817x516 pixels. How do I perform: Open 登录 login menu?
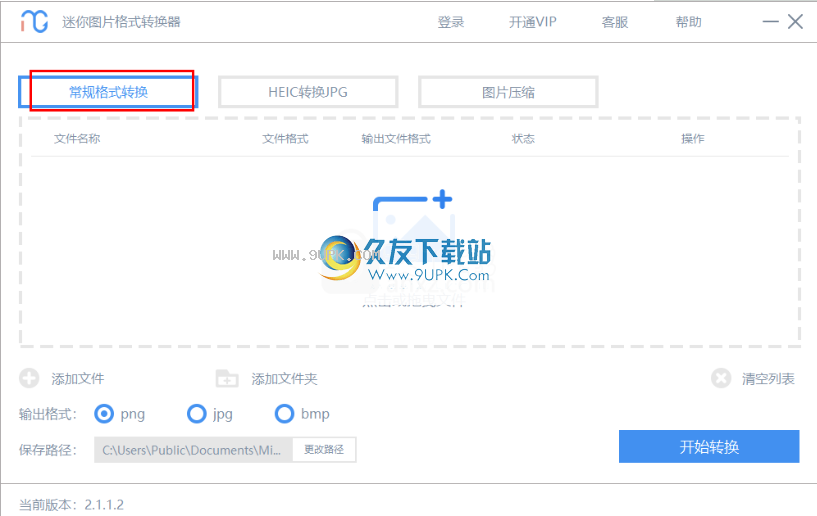451,22
